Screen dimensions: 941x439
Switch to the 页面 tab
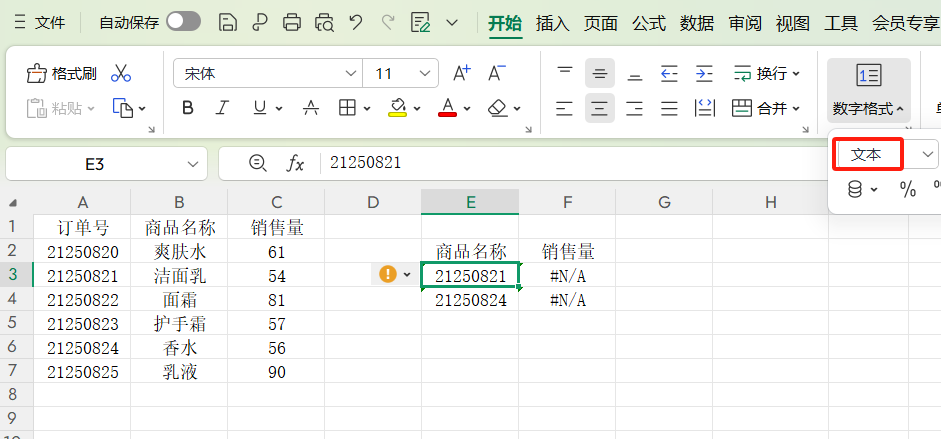(601, 23)
